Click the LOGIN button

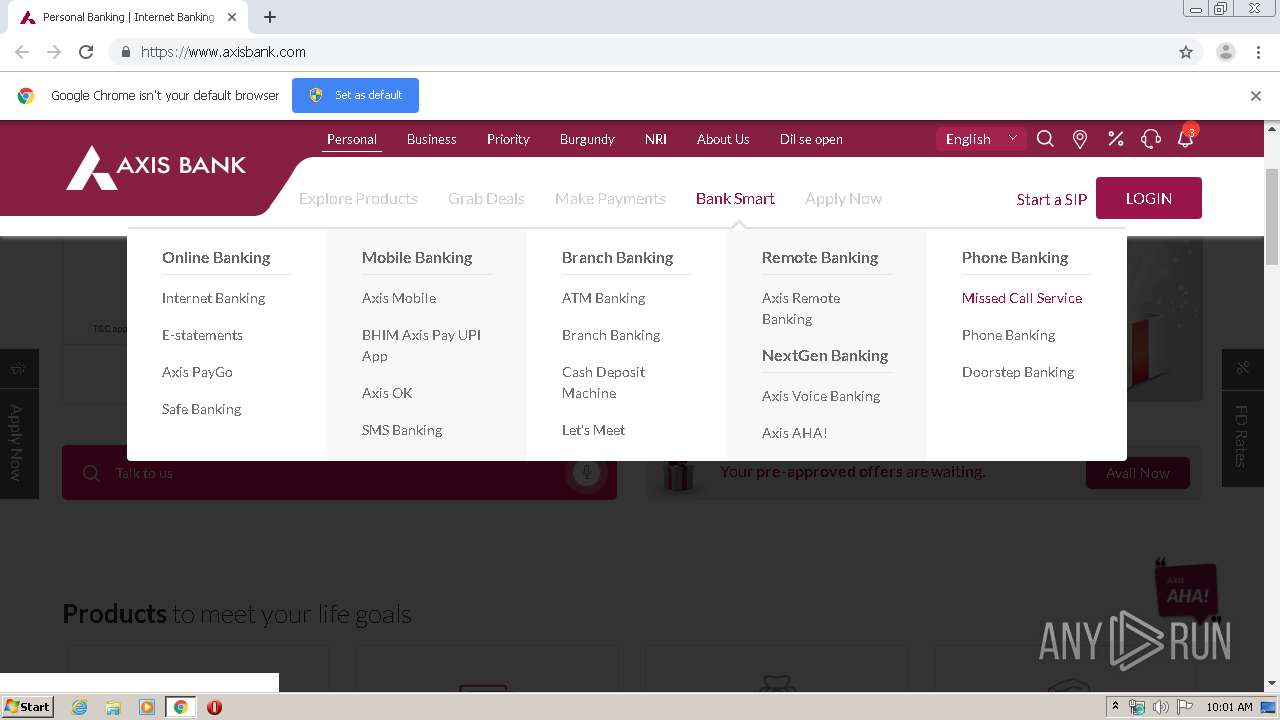(1149, 198)
